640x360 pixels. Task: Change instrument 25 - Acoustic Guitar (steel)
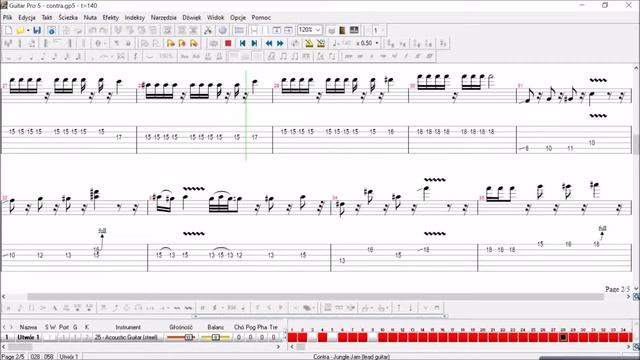[x=127, y=338]
